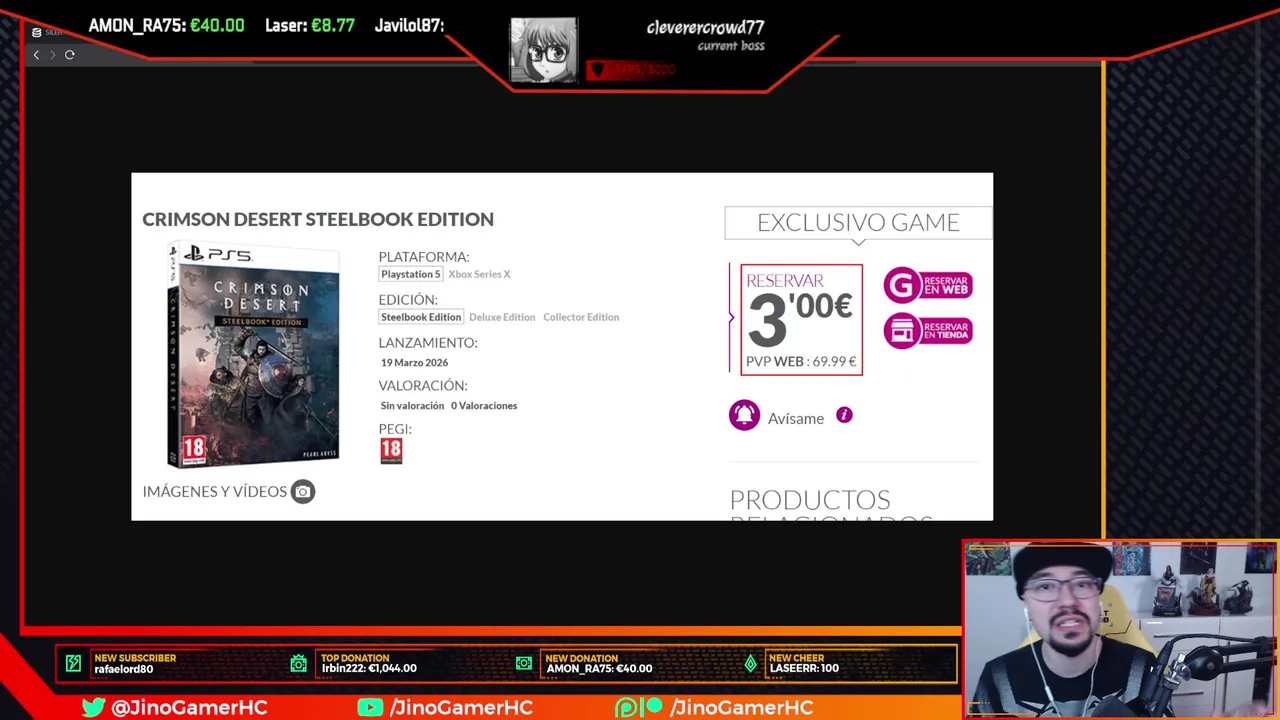The width and height of the screenshot is (1280, 720).
Task: Select Playstation 5 platform option
Action: 410,274
